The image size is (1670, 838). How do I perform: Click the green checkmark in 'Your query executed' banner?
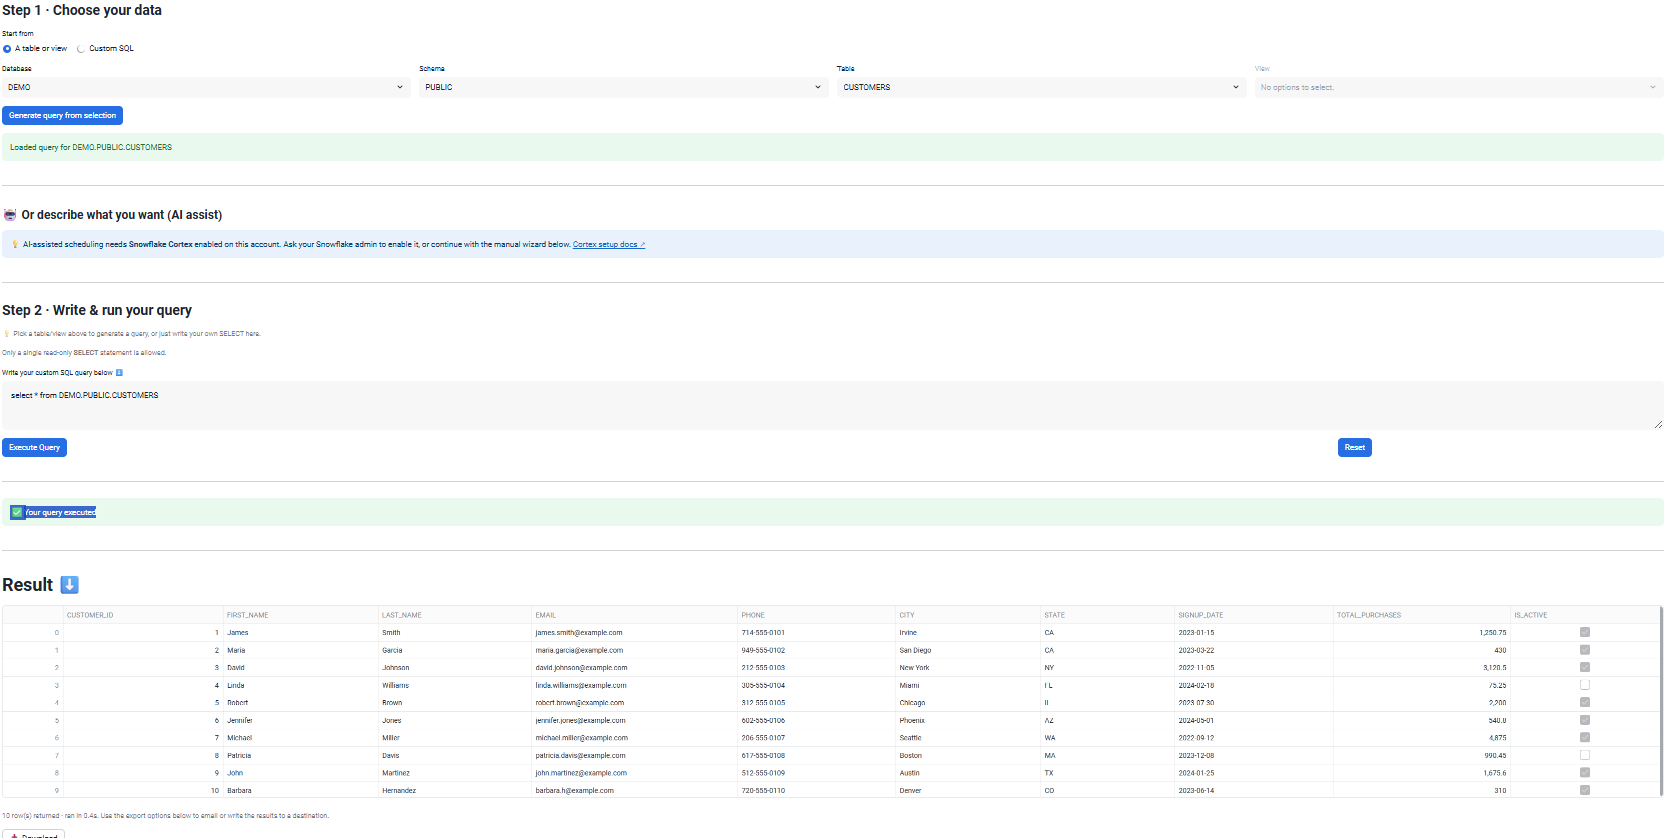(17, 512)
